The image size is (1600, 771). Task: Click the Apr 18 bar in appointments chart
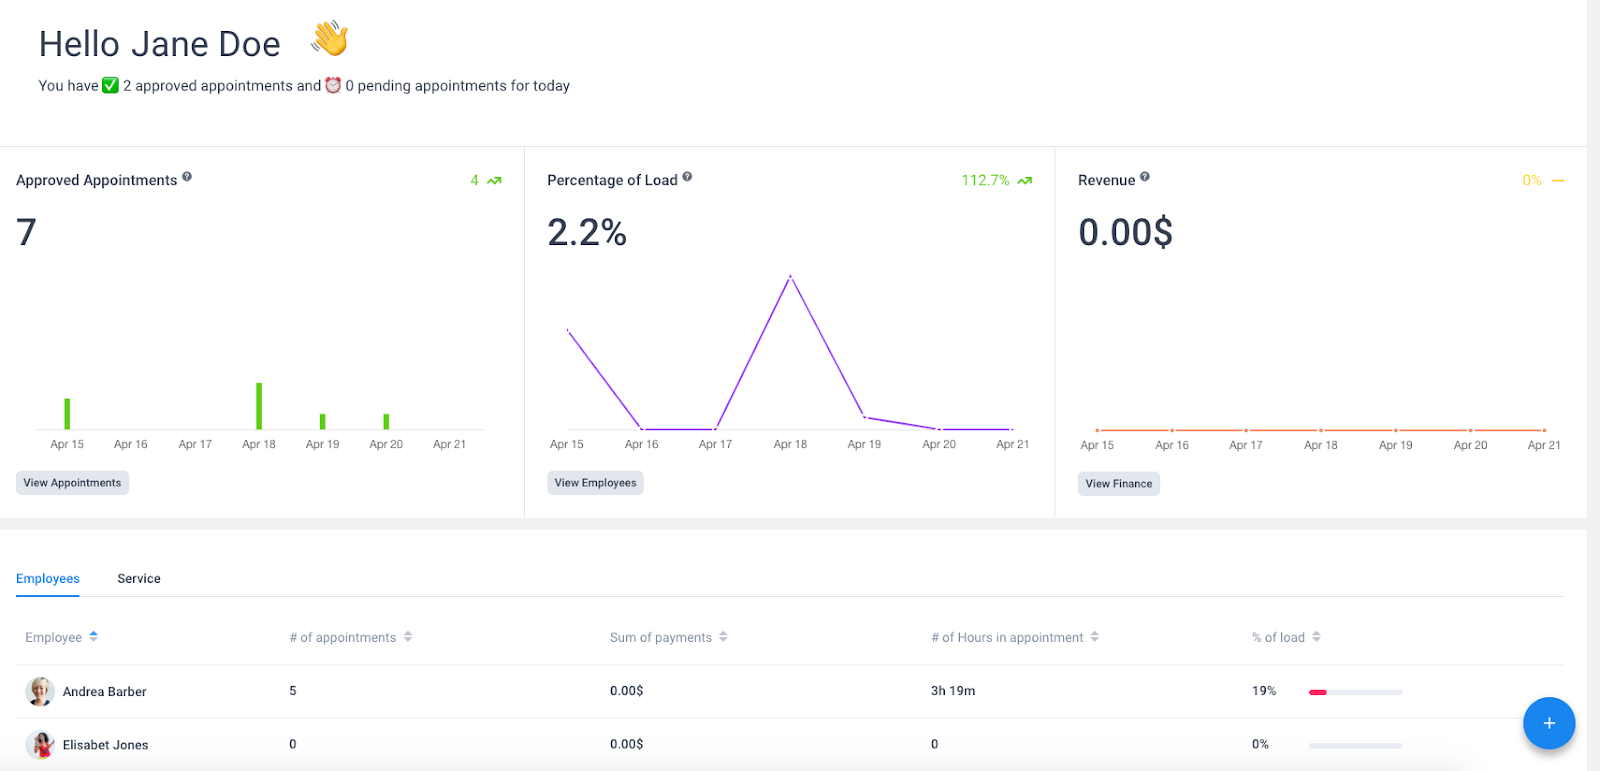click(x=259, y=406)
